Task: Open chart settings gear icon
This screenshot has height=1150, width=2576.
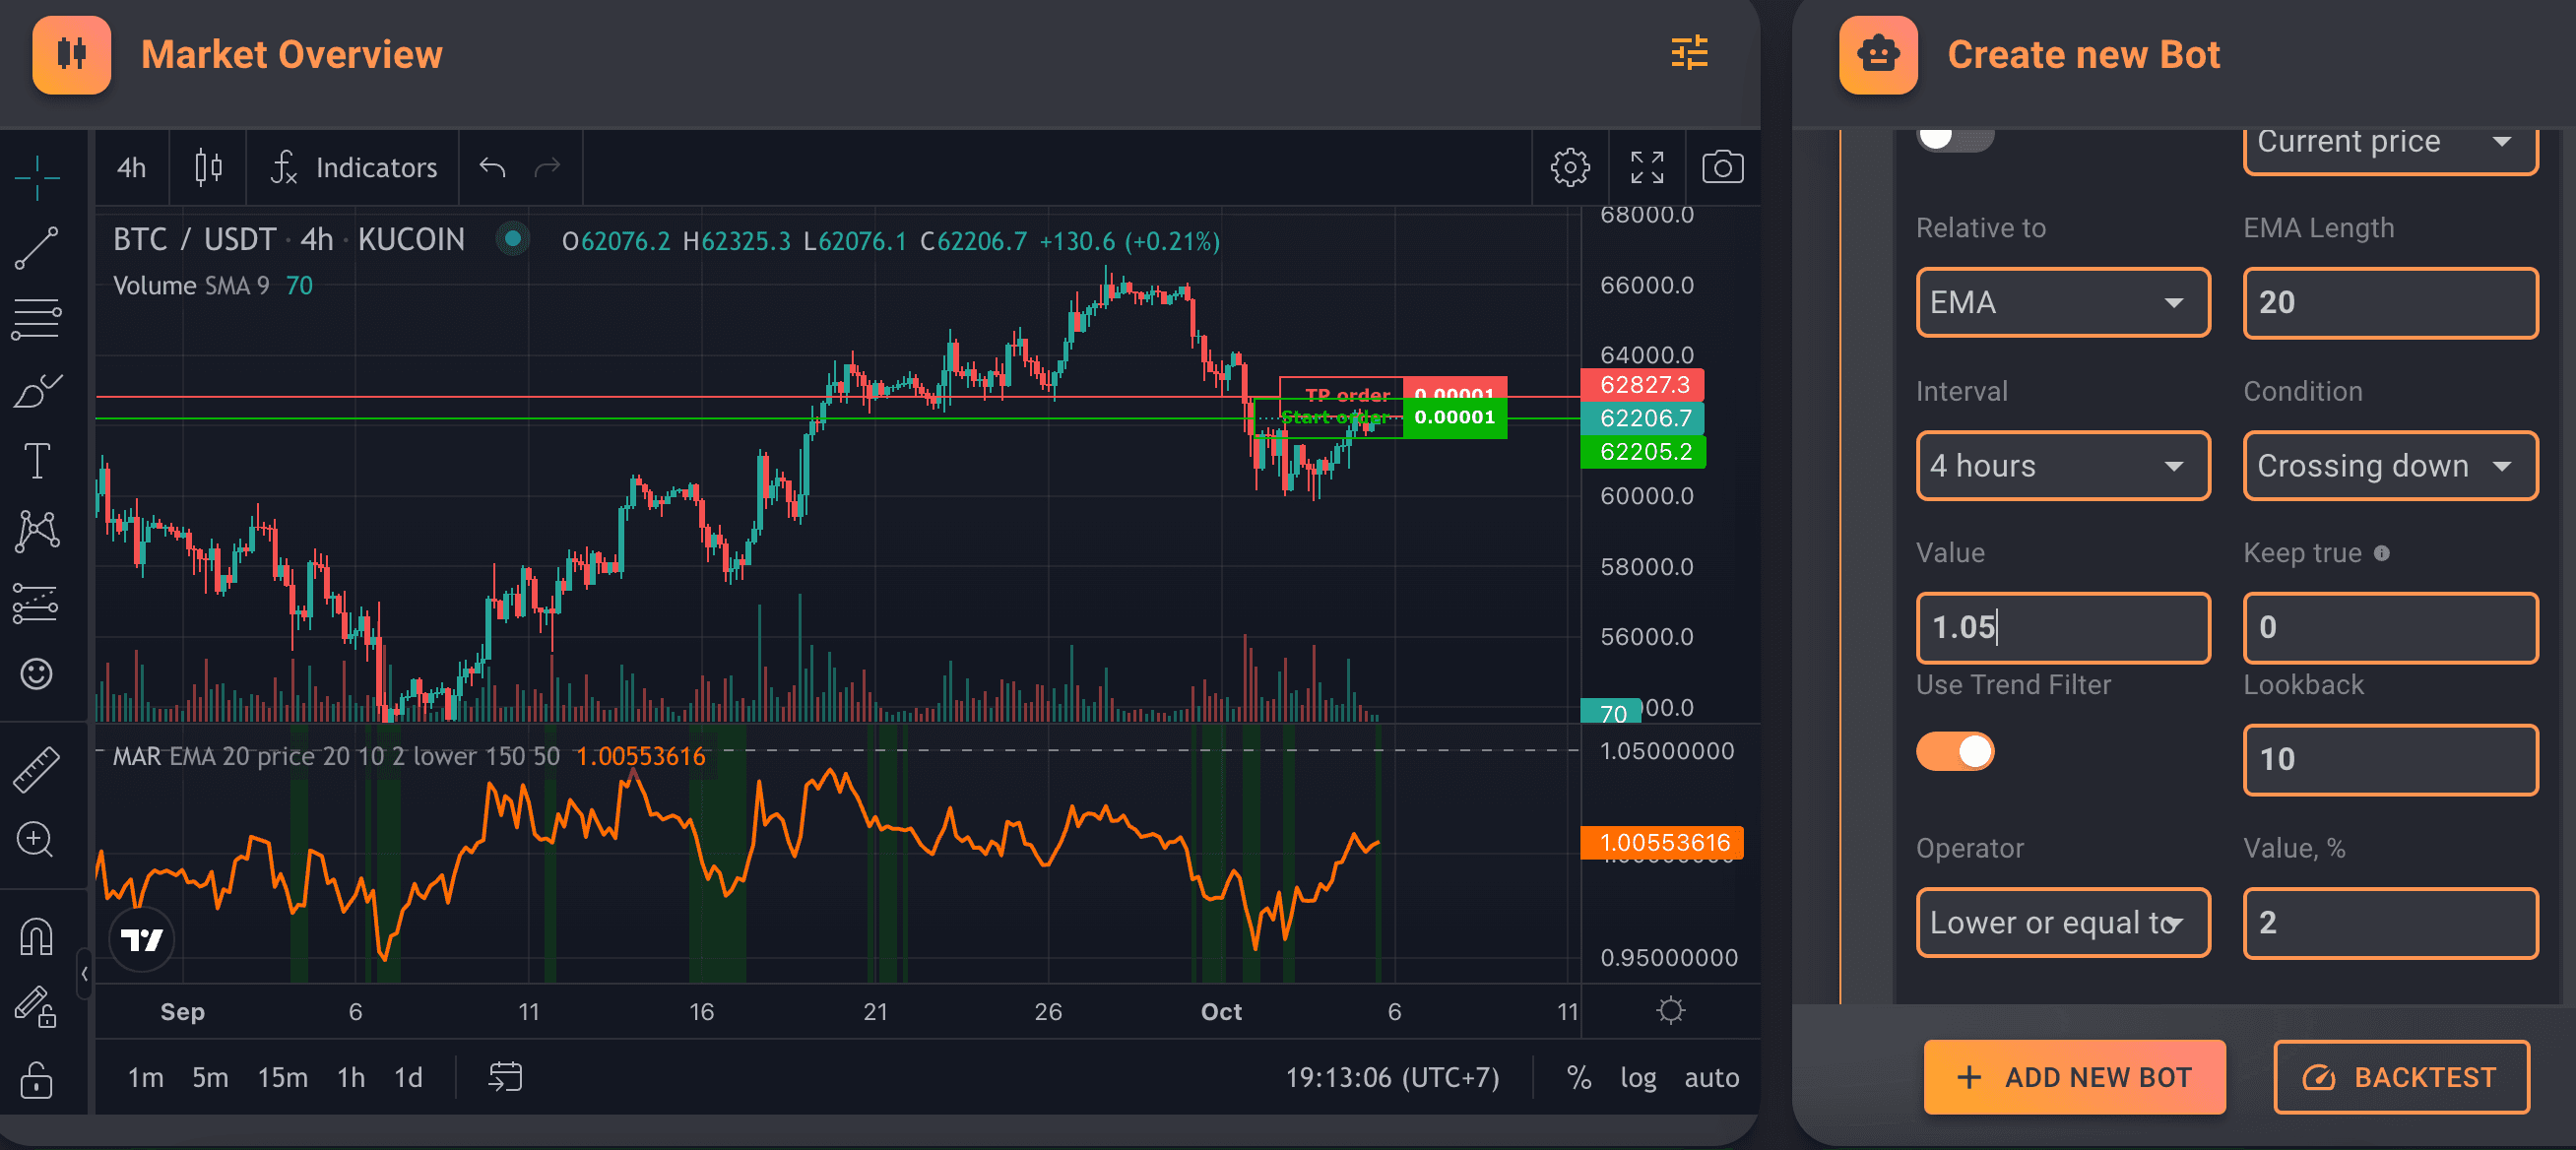Action: [x=1569, y=167]
